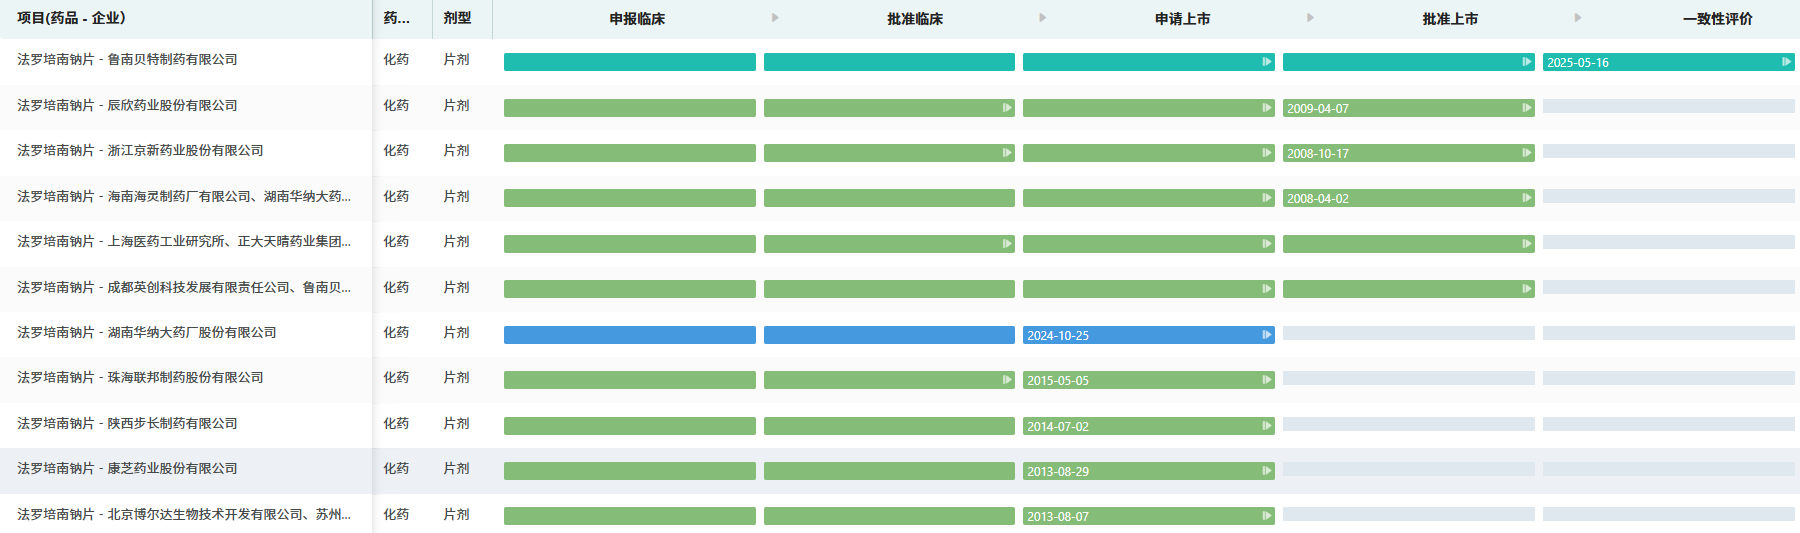Open 成都英创科技发展有限责任公司 project row
Screen dimensions: 1800x533
point(184,287)
